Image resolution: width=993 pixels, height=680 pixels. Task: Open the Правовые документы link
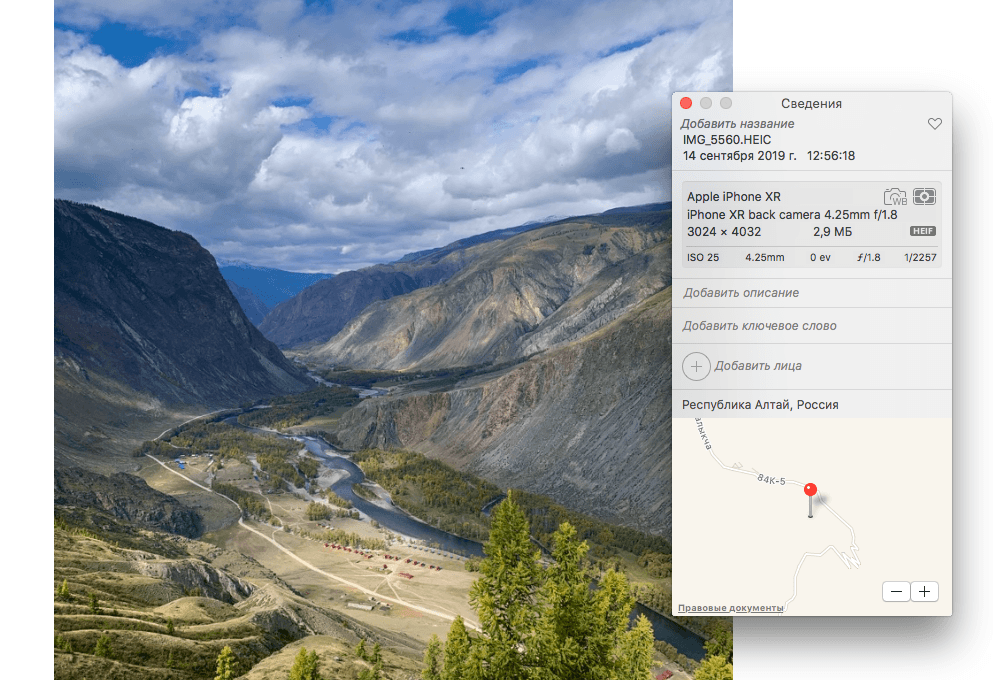point(730,608)
